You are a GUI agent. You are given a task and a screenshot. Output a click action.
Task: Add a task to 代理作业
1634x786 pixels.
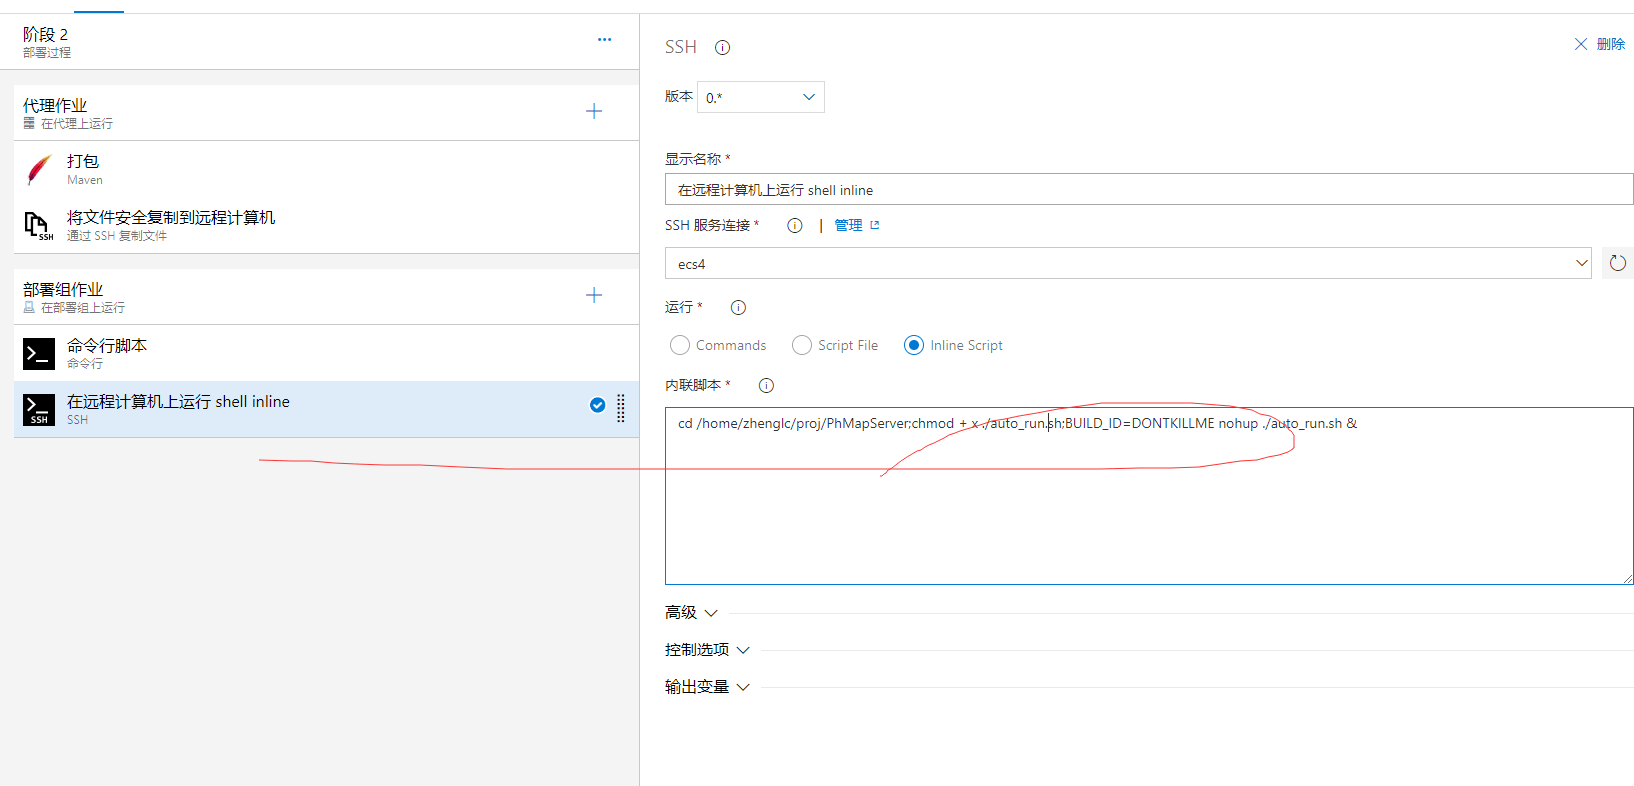tap(594, 111)
